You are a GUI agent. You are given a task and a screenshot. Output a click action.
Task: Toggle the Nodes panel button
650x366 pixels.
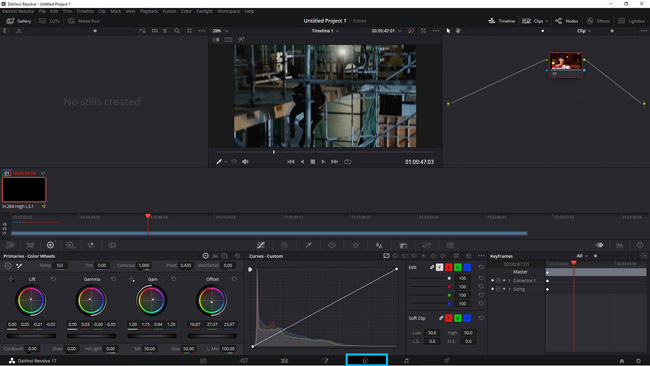click(x=567, y=21)
